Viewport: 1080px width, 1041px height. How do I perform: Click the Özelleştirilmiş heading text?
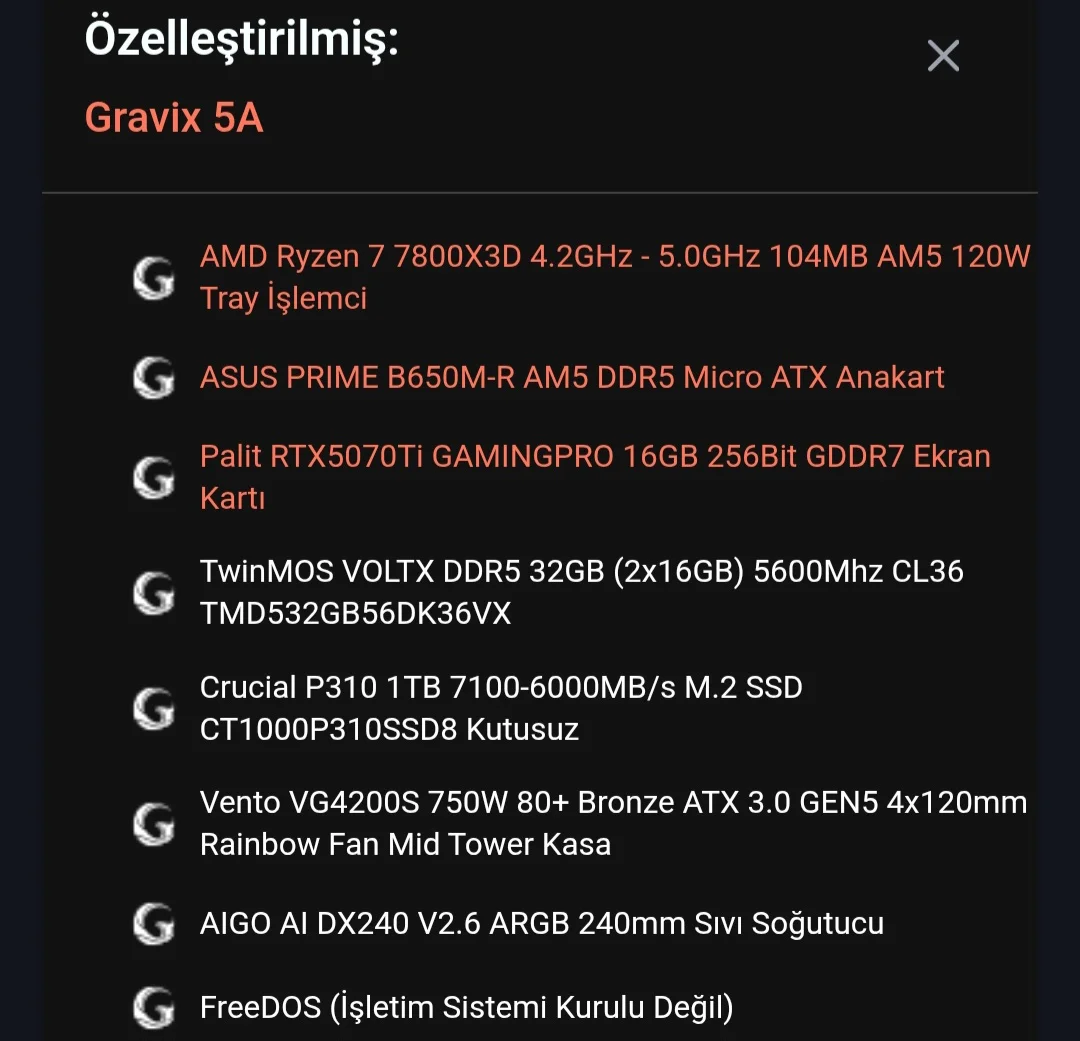tap(242, 40)
